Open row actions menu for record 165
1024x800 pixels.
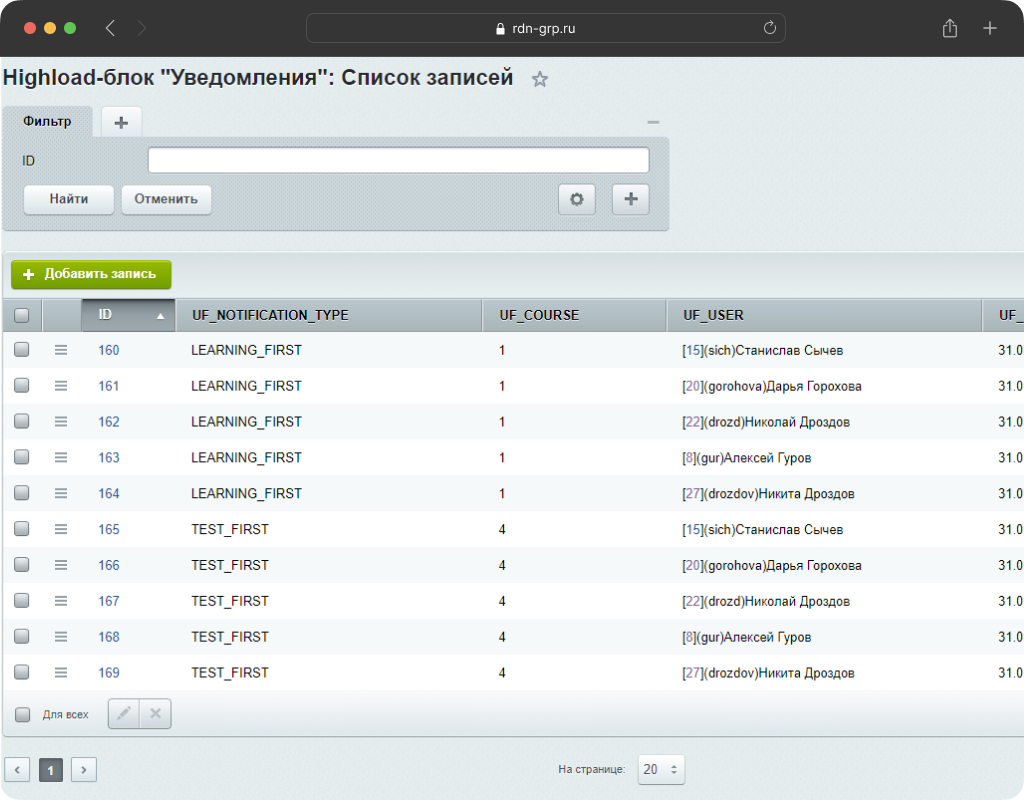(61, 529)
